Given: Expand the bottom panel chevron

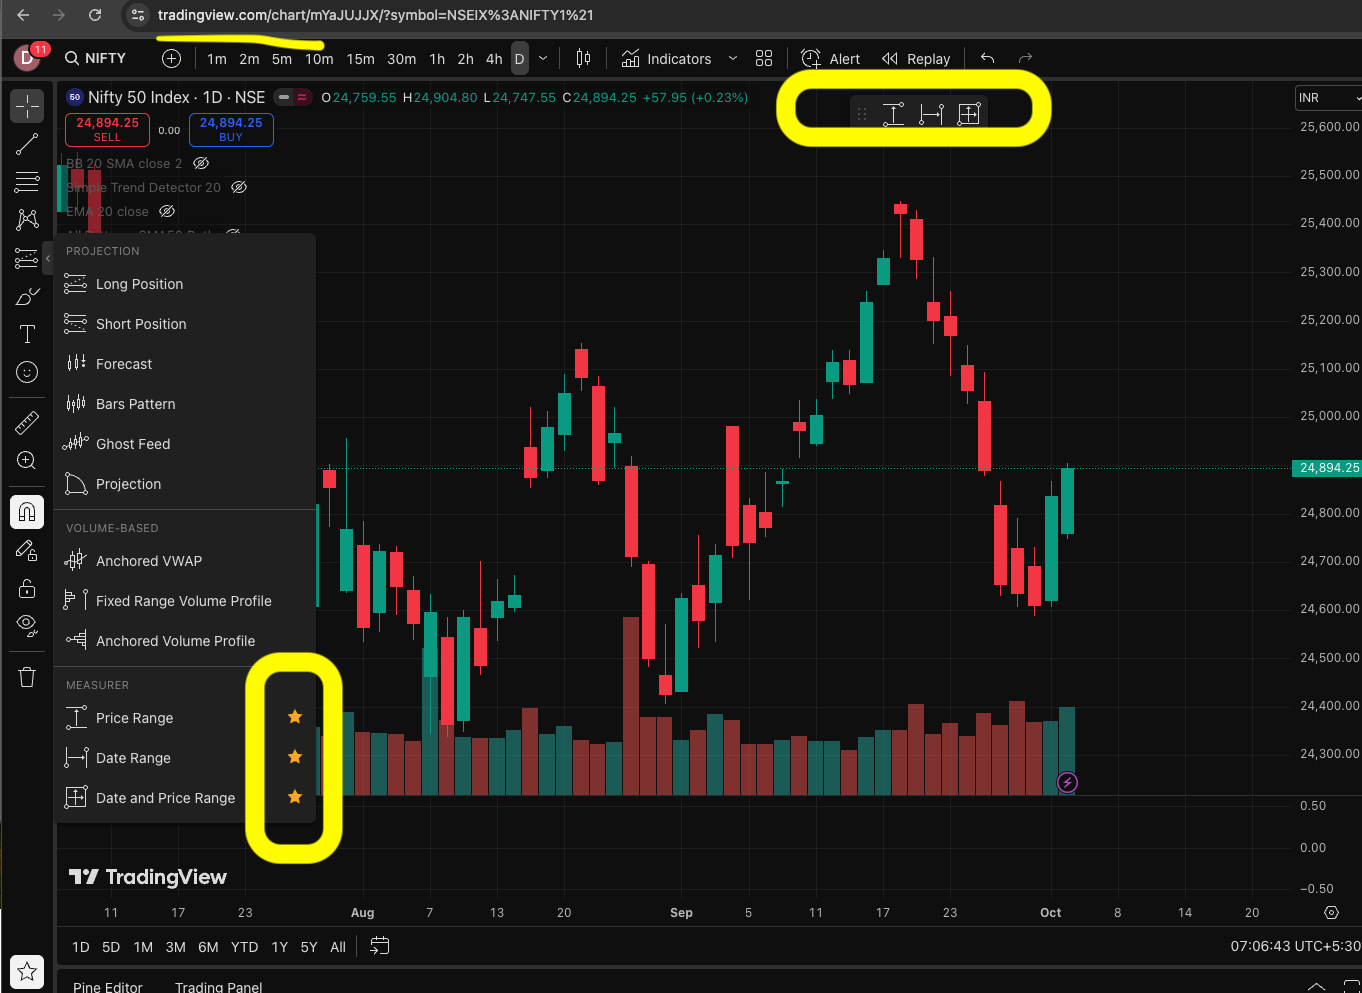Looking at the screenshot, I should [x=1316, y=987].
